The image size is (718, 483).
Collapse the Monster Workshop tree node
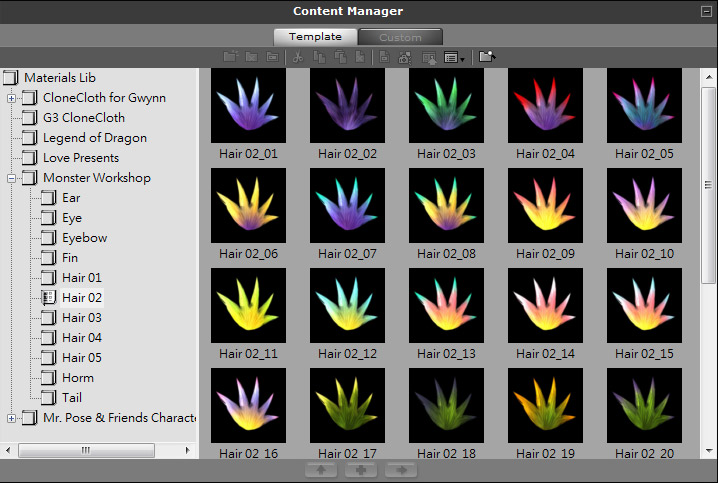tap(11, 178)
